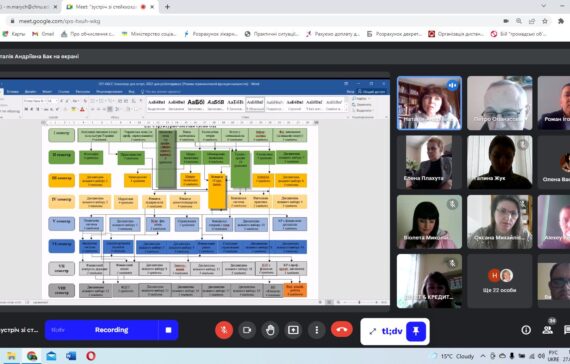
Task: Select the 'Ще 22 особи' participants tile
Action: pyautogui.click(x=499, y=281)
